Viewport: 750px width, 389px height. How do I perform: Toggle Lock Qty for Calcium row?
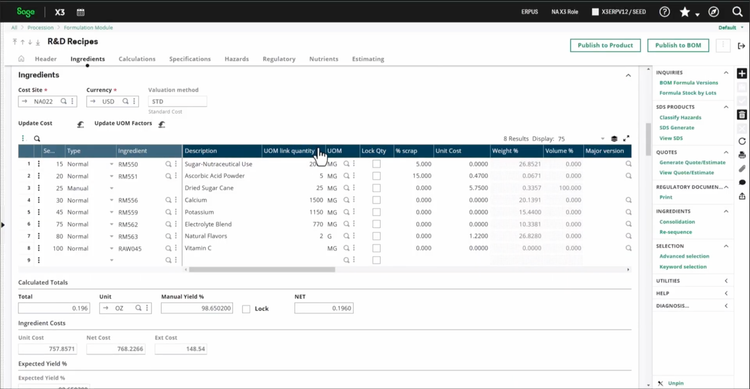pos(376,200)
